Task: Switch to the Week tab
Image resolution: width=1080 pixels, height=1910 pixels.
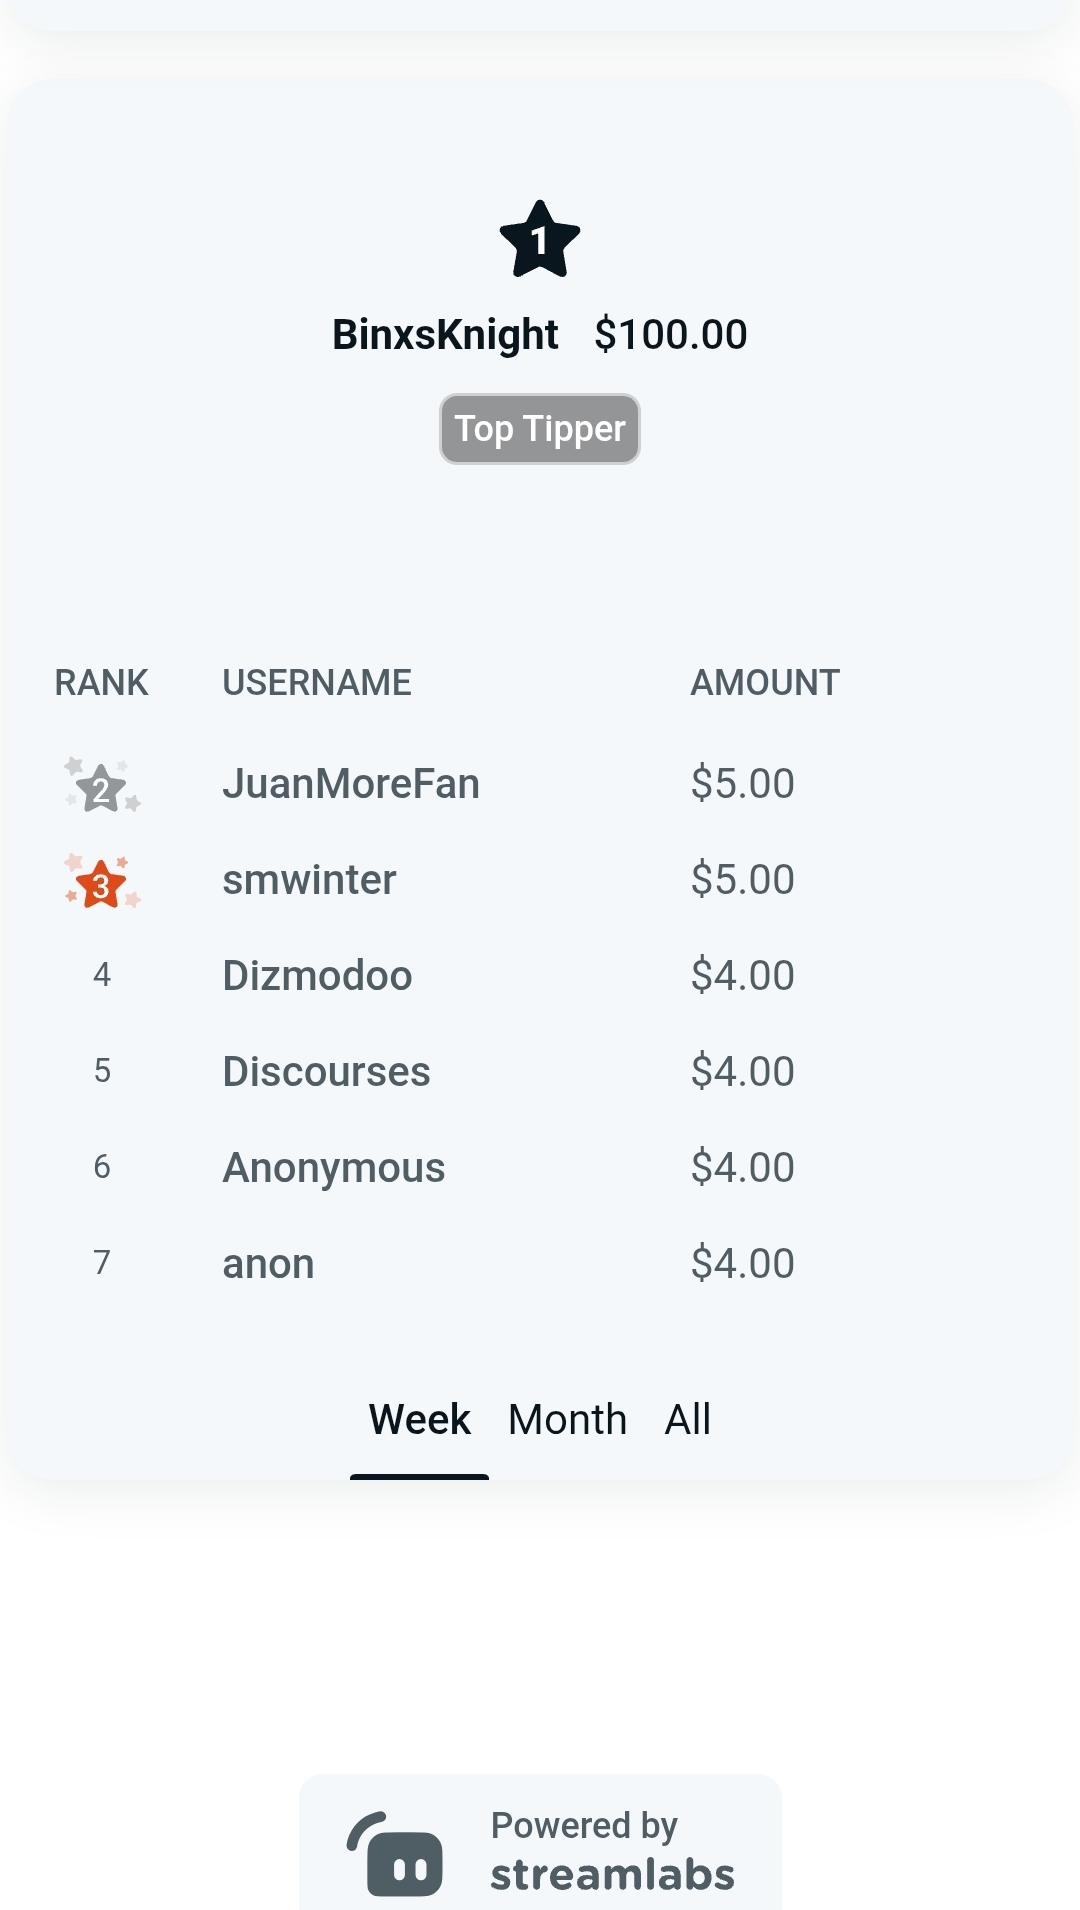Action: coord(419,1420)
